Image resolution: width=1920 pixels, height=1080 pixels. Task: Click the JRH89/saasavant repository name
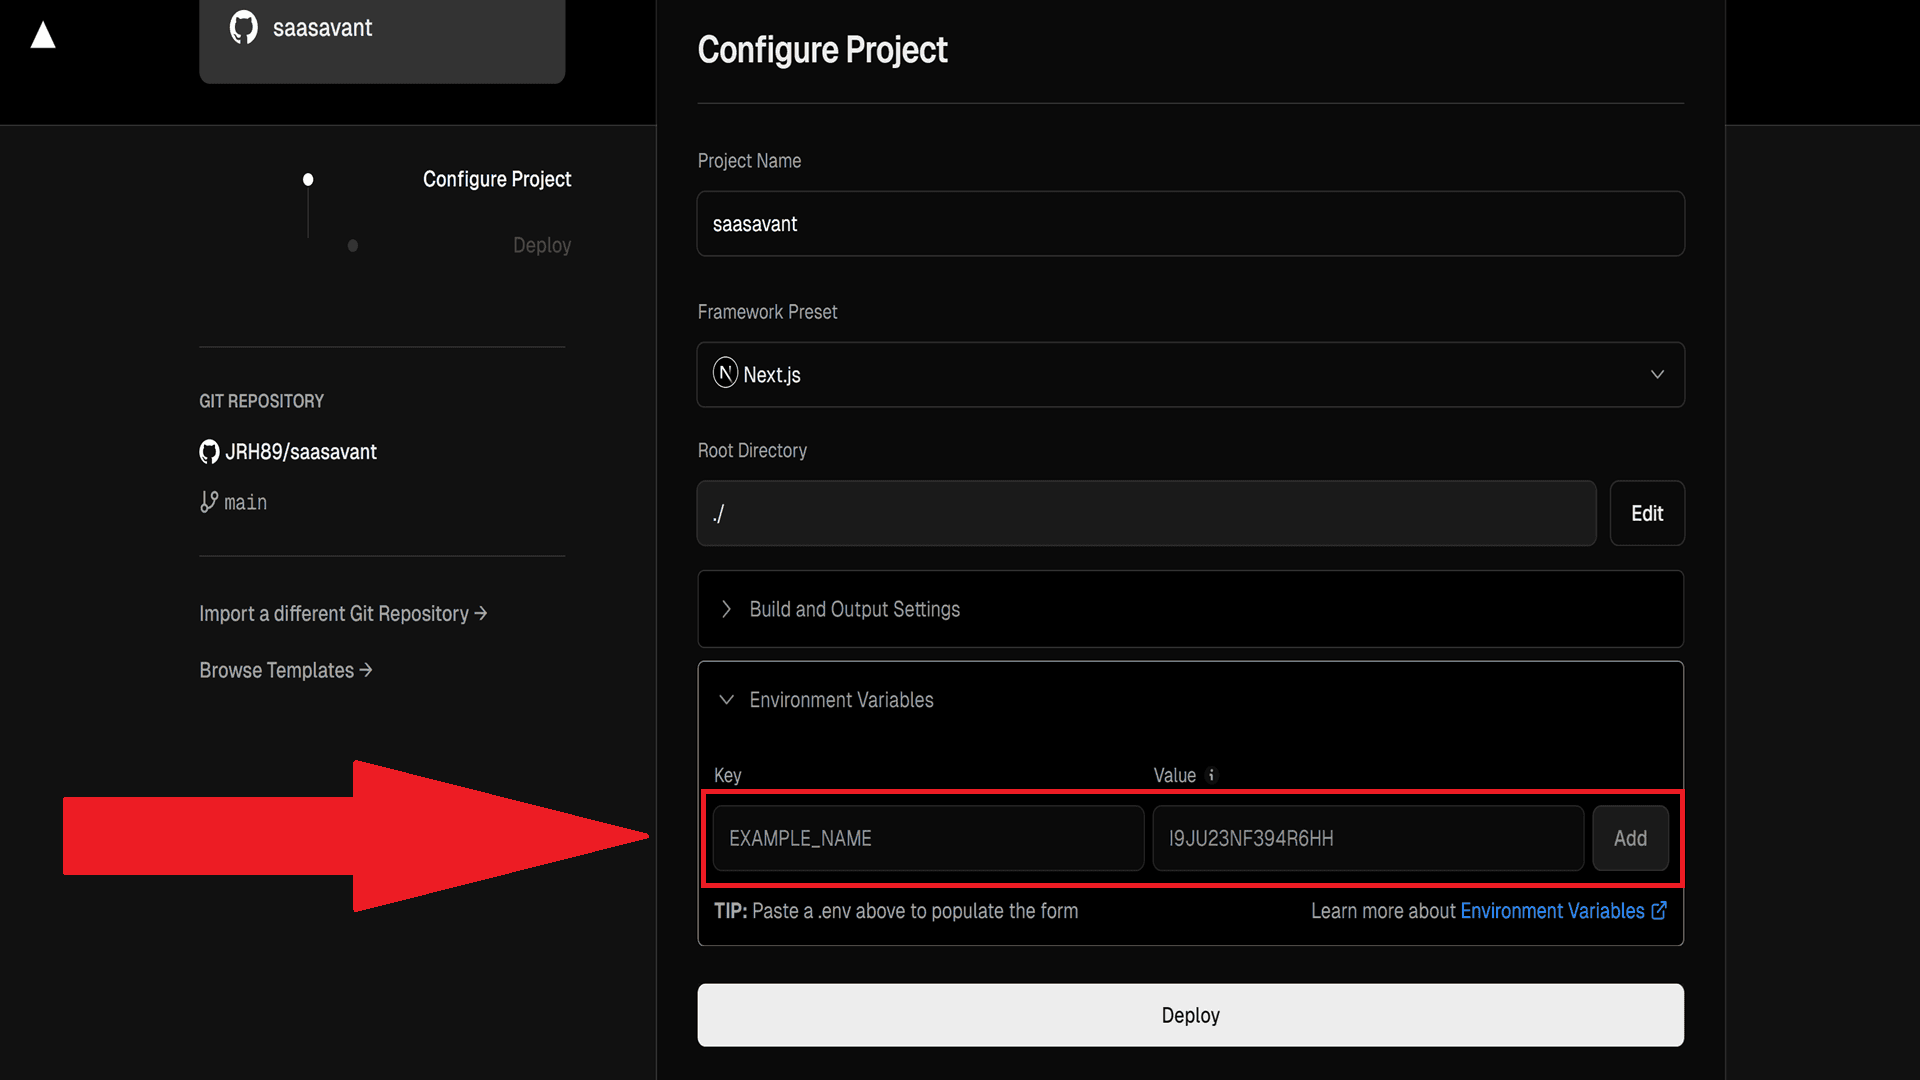(x=301, y=452)
